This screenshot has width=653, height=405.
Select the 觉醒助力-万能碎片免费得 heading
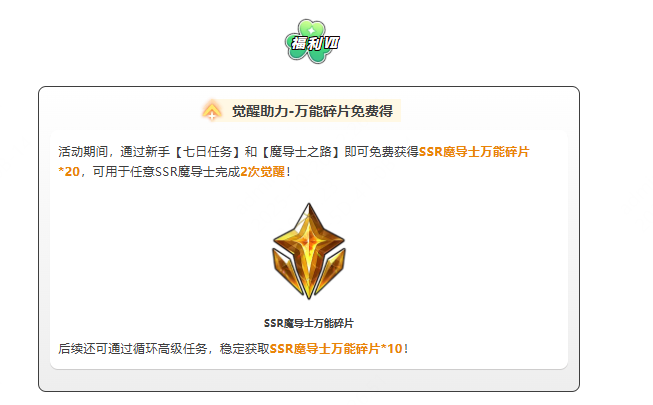click(x=312, y=111)
